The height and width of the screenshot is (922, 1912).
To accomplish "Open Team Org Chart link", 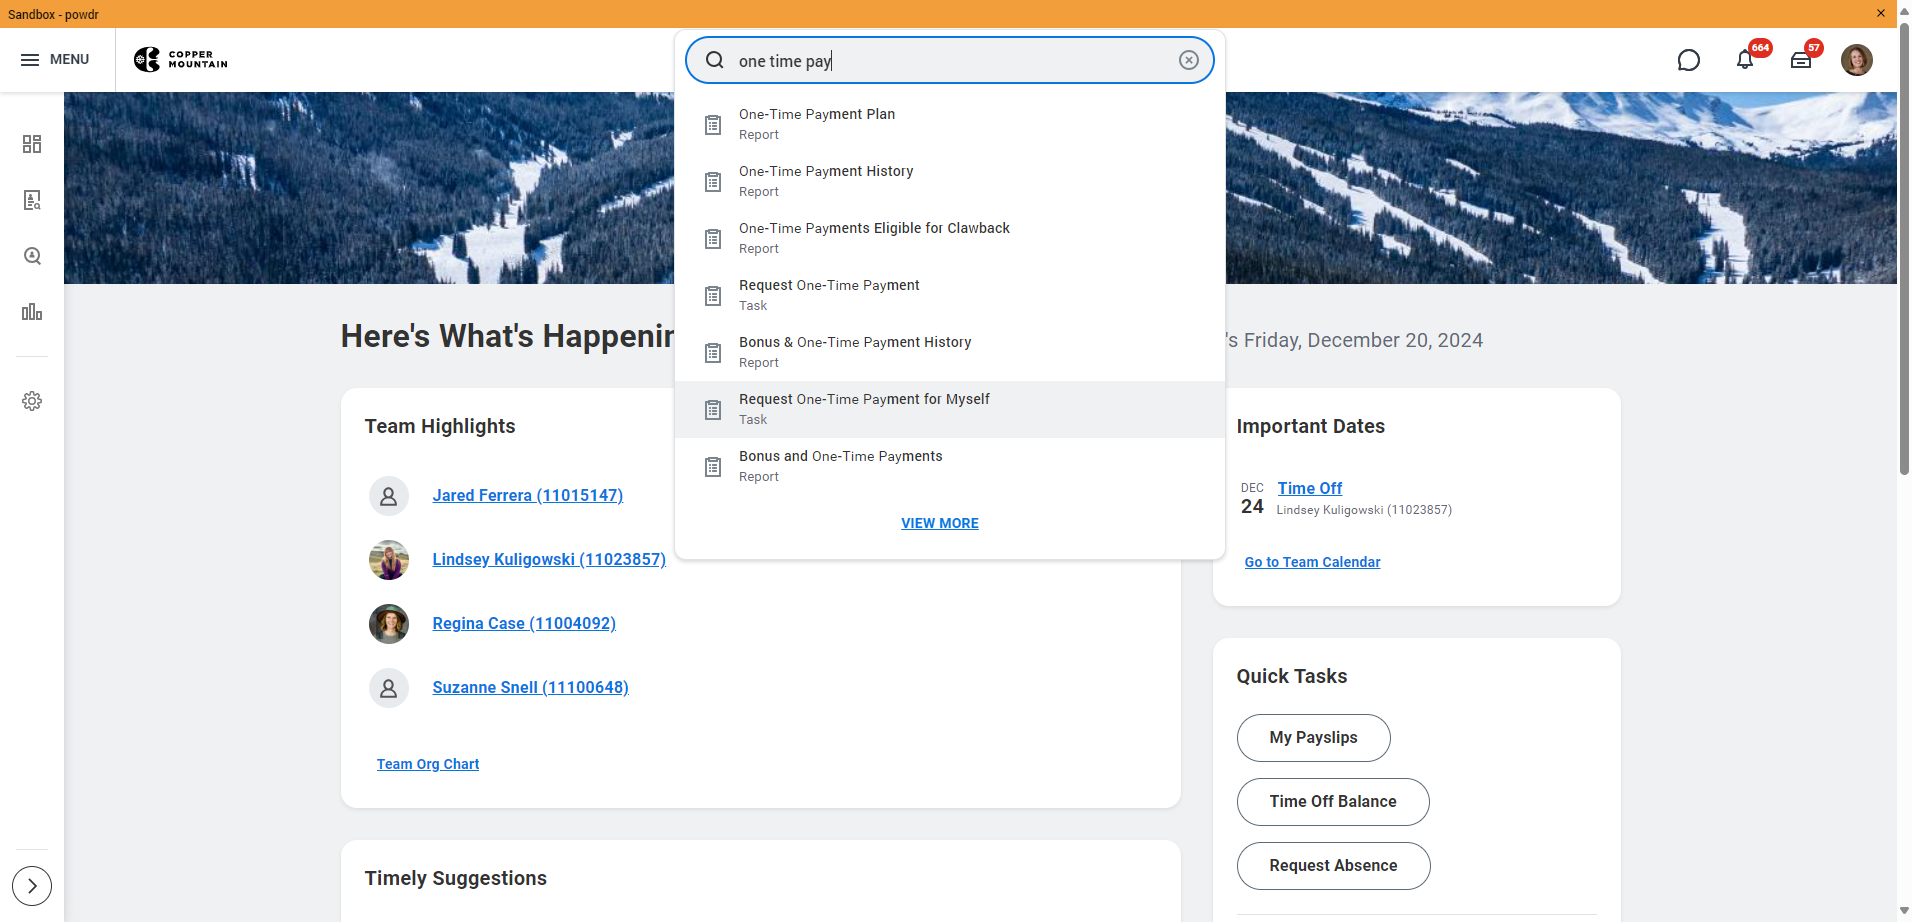I will pyautogui.click(x=428, y=764).
